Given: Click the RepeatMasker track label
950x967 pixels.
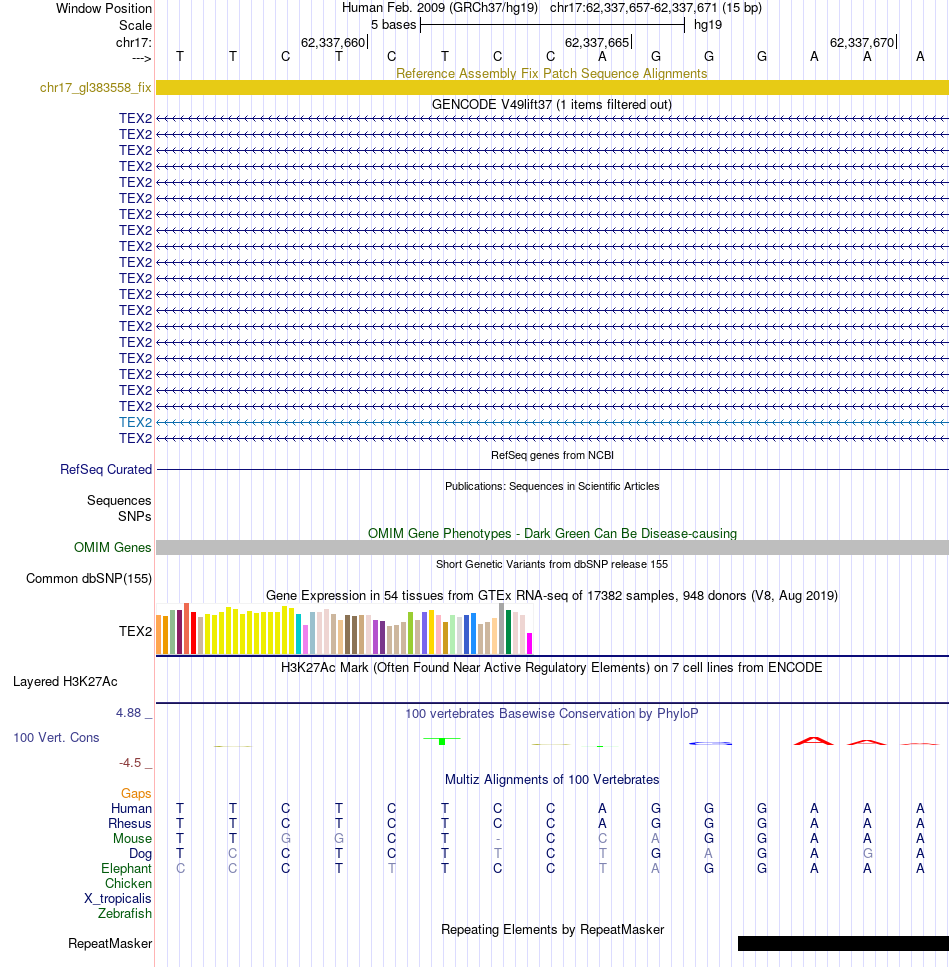Looking at the screenshot, I should pyautogui.click(x=110, y=944).
